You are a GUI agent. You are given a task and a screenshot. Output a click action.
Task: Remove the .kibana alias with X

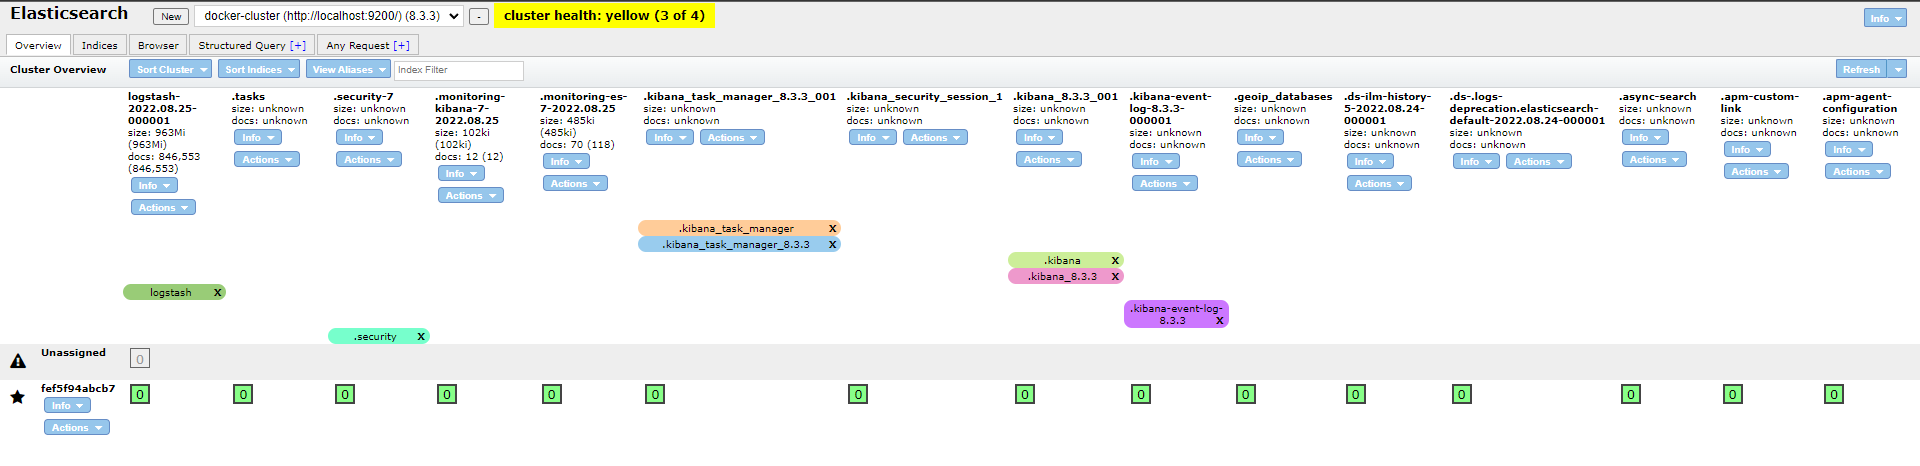pos(1115,261)
